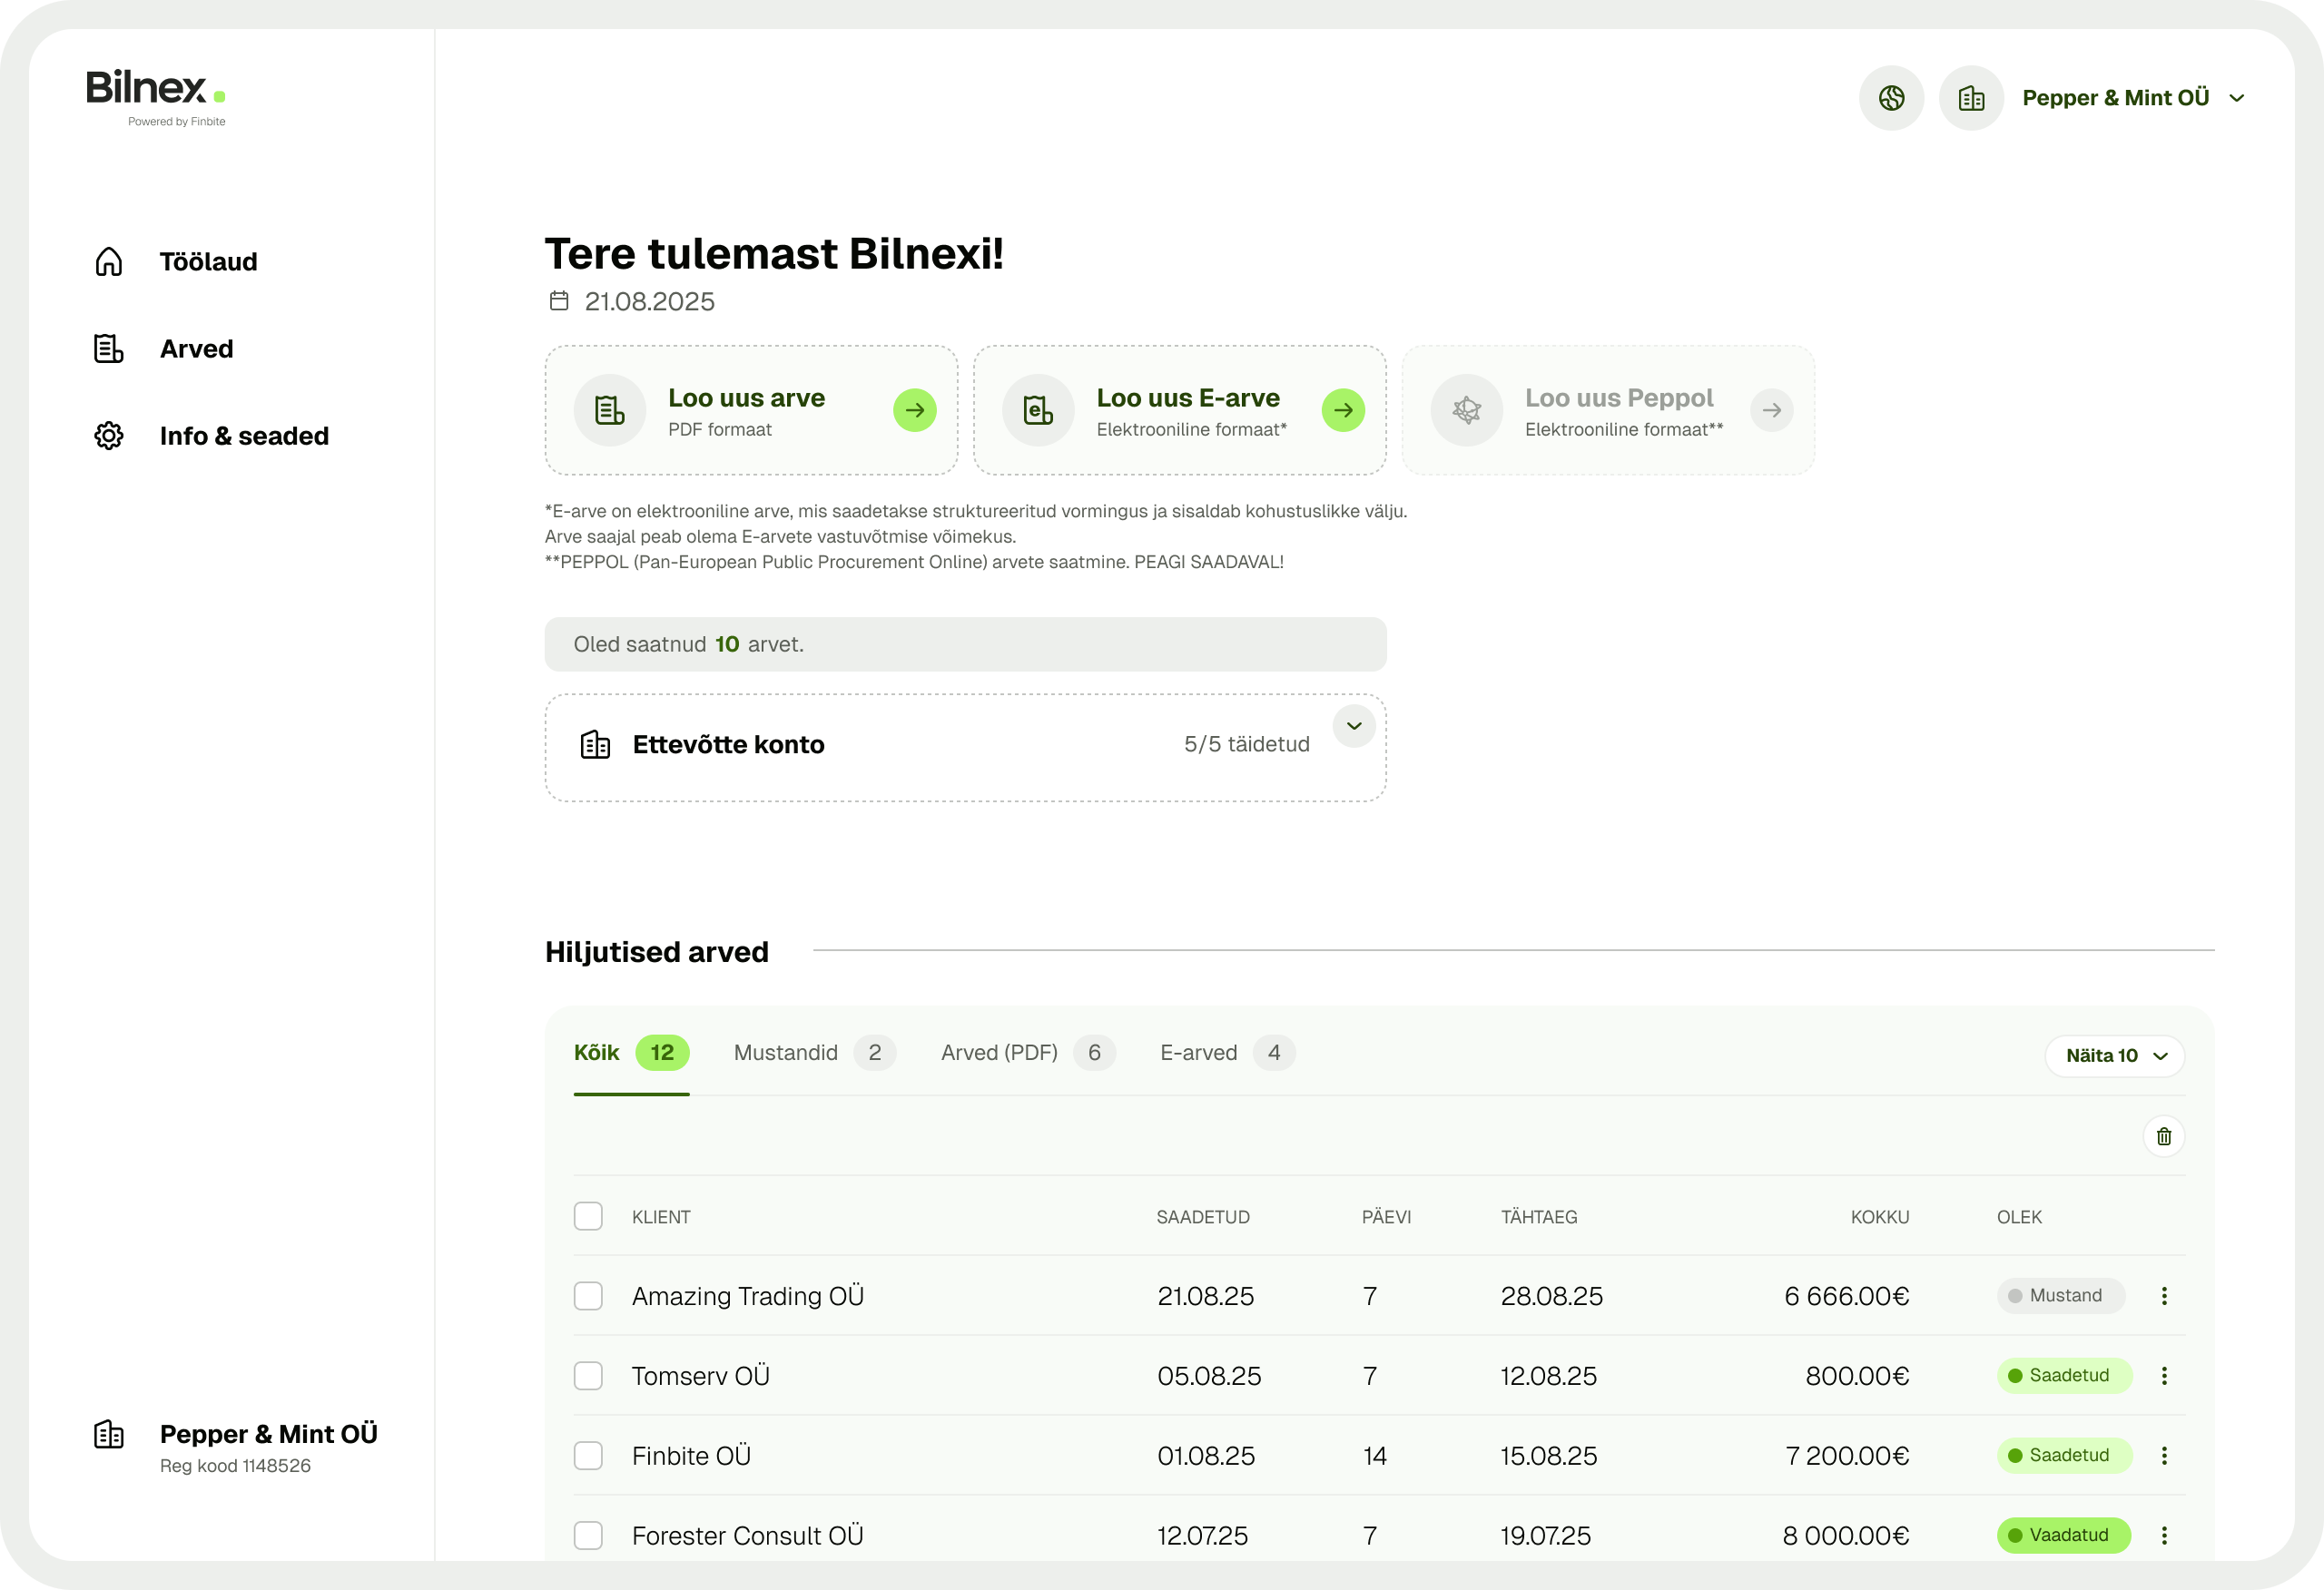Switch to Mustandid tab
The height and width of the screenshot is (1590, 2324).
(814, 1053)
